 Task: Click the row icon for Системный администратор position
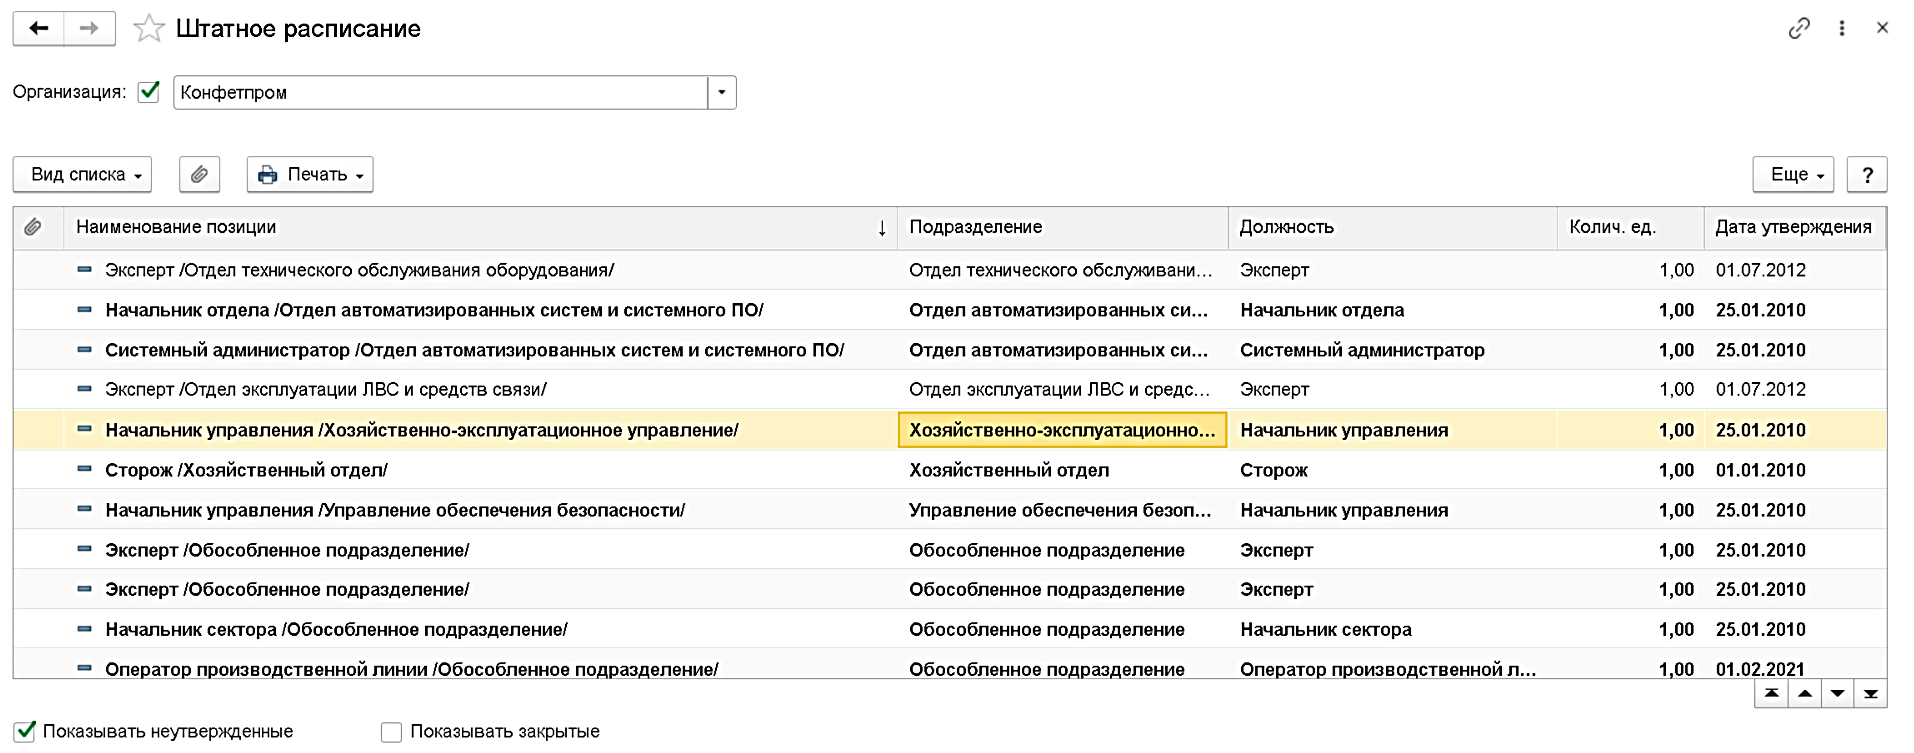point(85,350)
